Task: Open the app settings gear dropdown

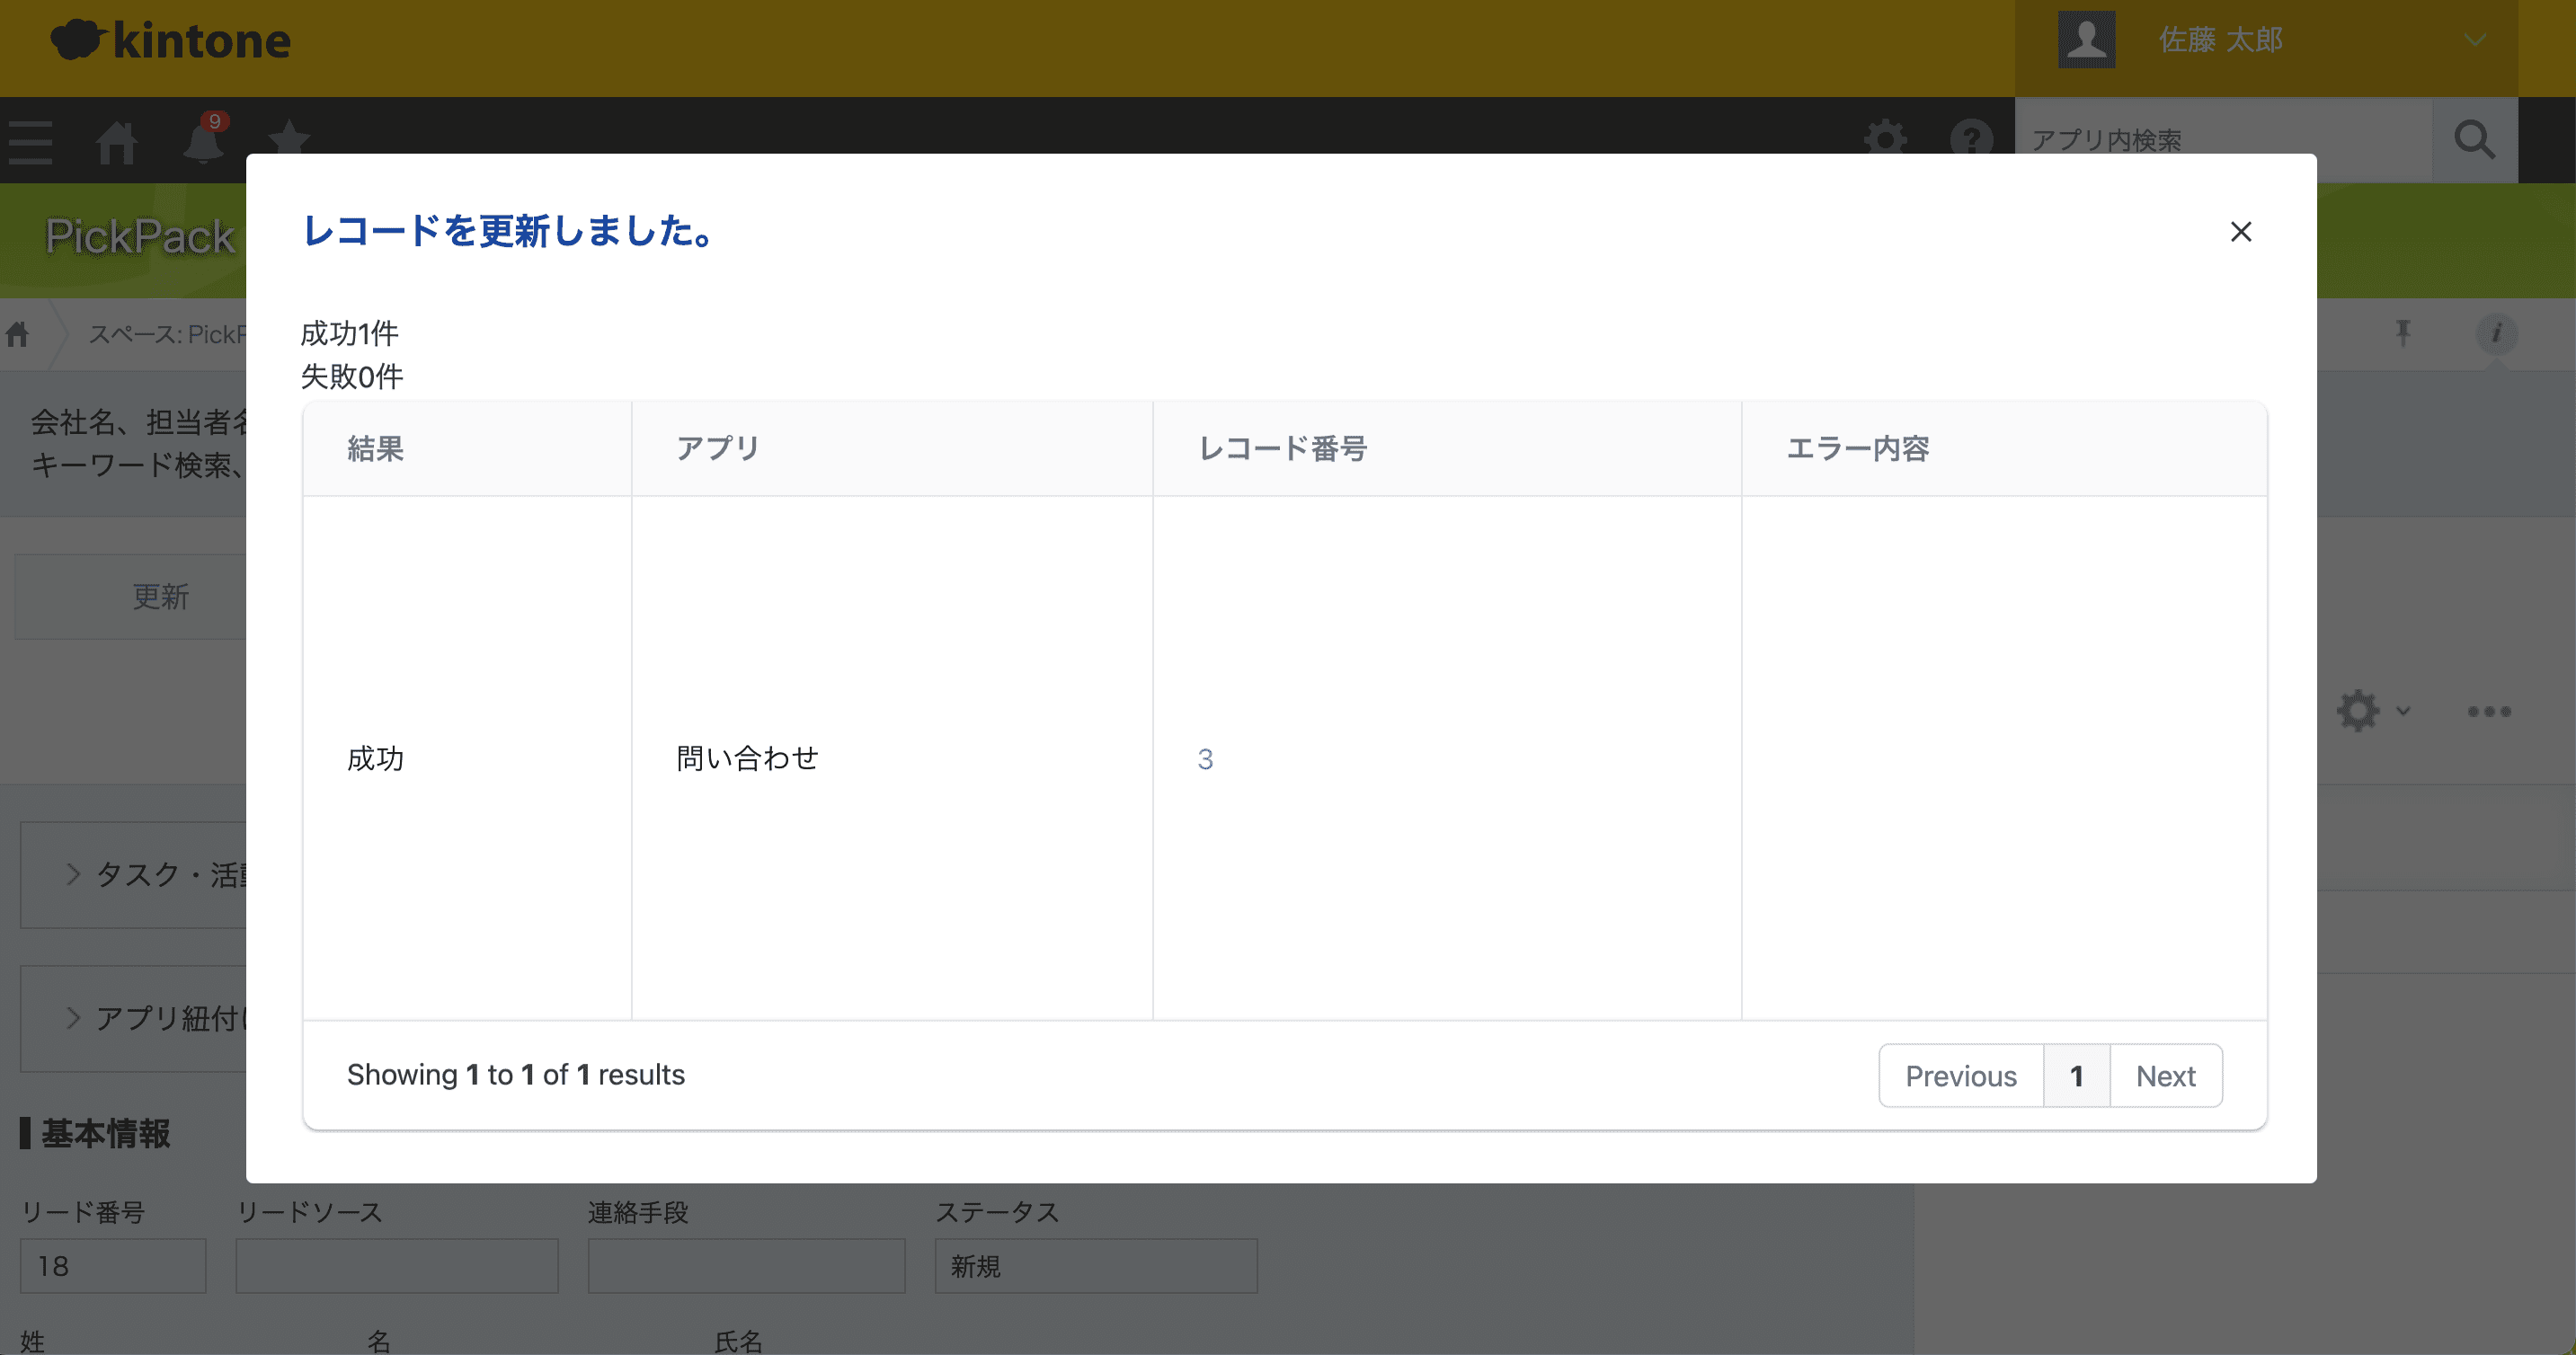Action: point(2373,711)
